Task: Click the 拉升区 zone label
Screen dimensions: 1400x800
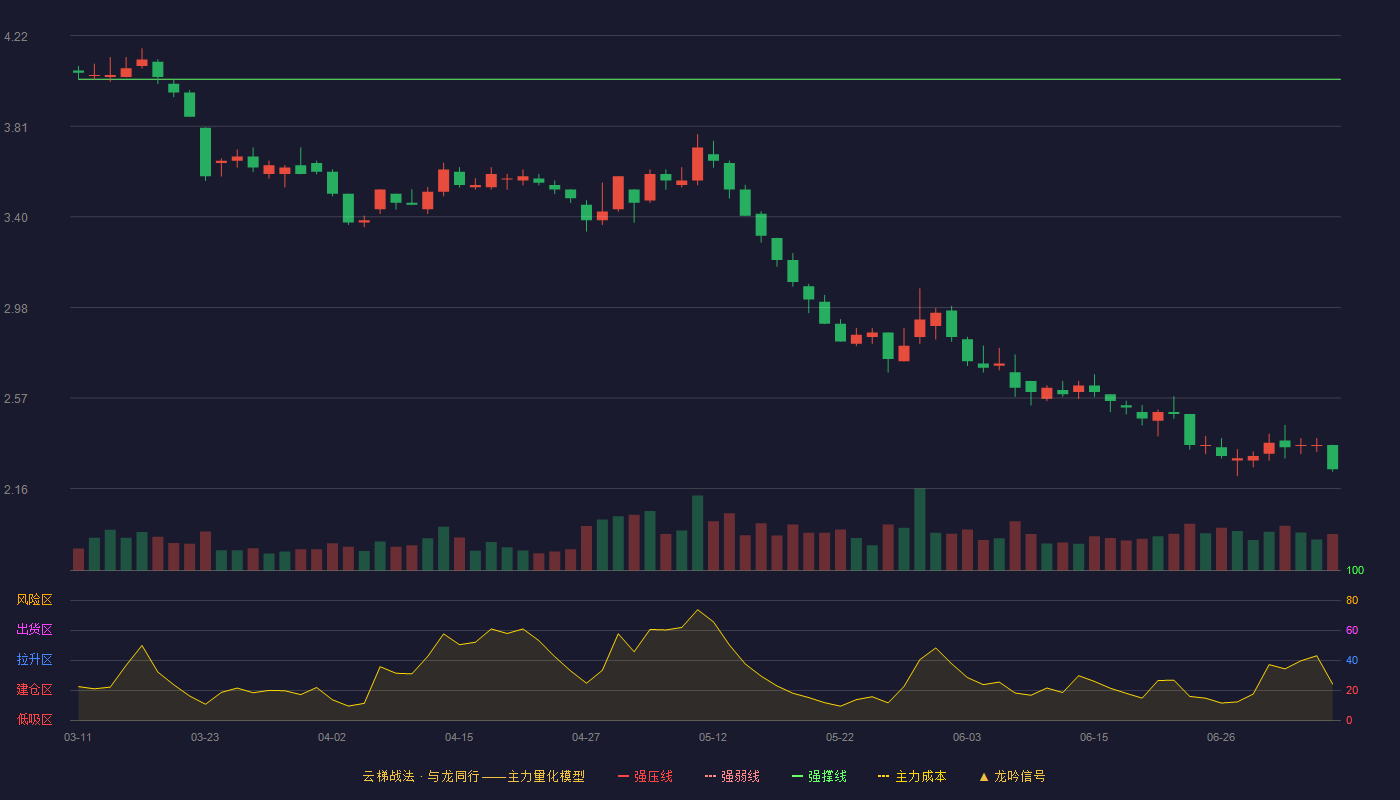Action: (x=34, y=660)
